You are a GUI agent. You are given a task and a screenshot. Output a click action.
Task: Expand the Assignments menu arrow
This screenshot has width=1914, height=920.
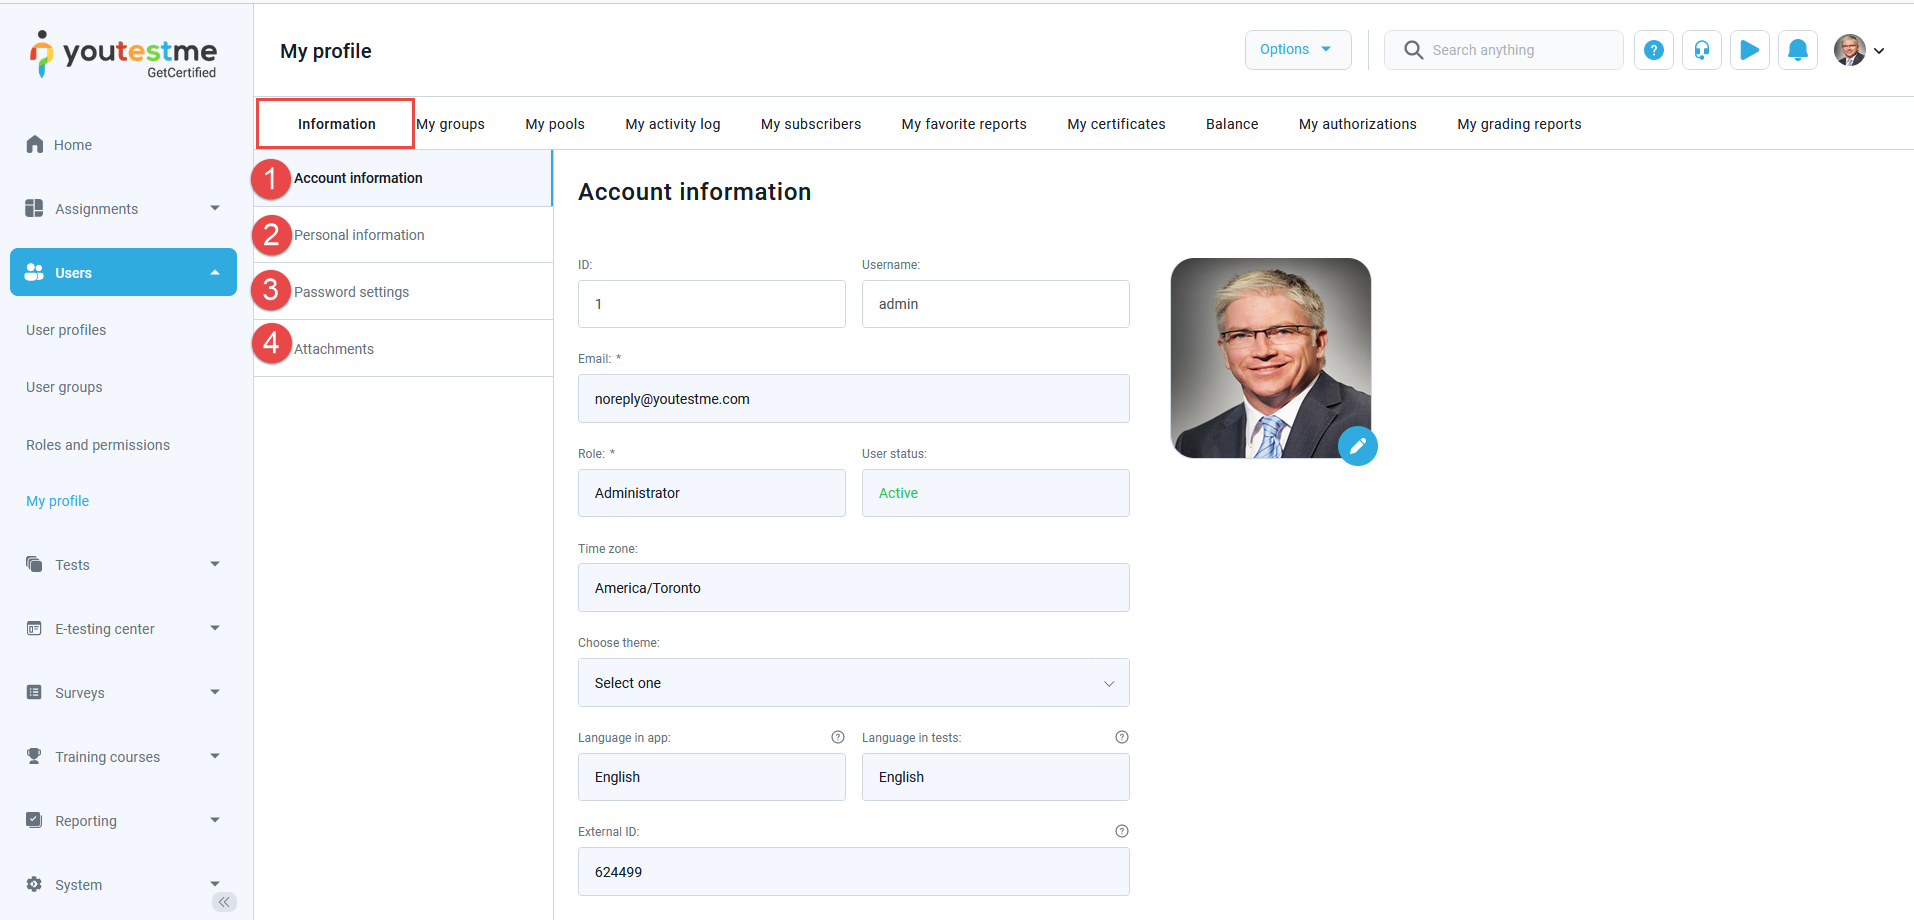click(215, 208)
